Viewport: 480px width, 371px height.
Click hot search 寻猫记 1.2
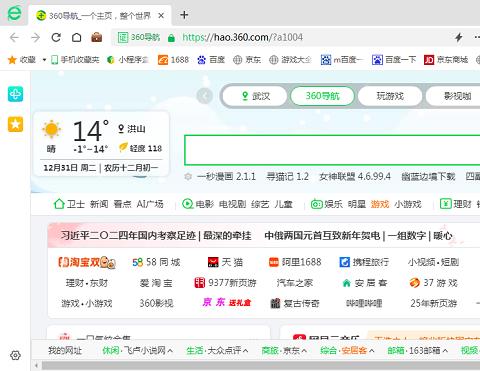click(x=287, y=176)
